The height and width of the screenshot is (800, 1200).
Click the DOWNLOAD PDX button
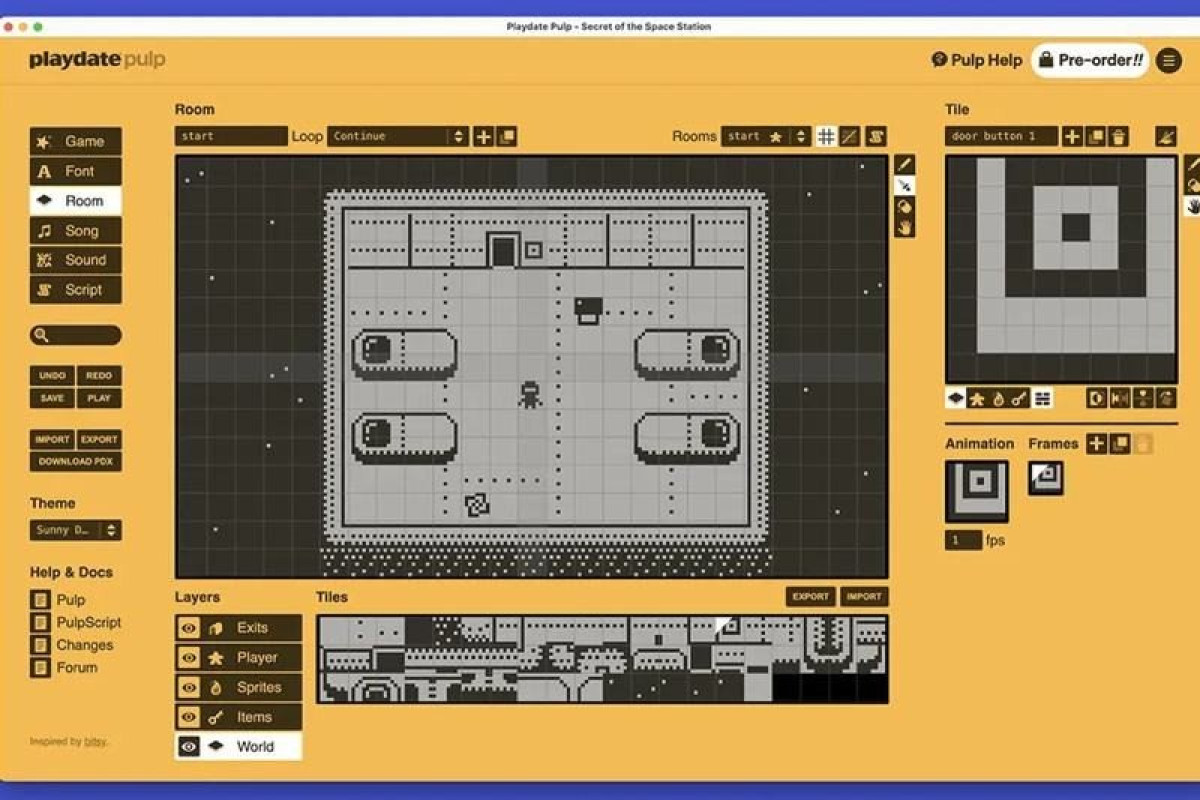pos(76,462)
